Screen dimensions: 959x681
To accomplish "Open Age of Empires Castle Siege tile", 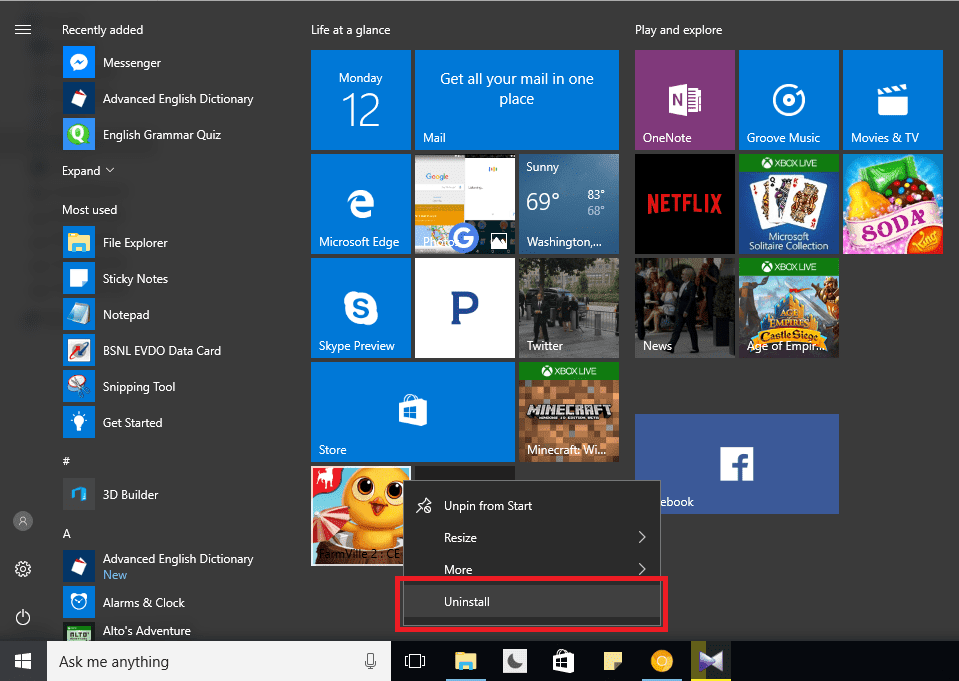I will pyautogui.click(x=789, y=308).
